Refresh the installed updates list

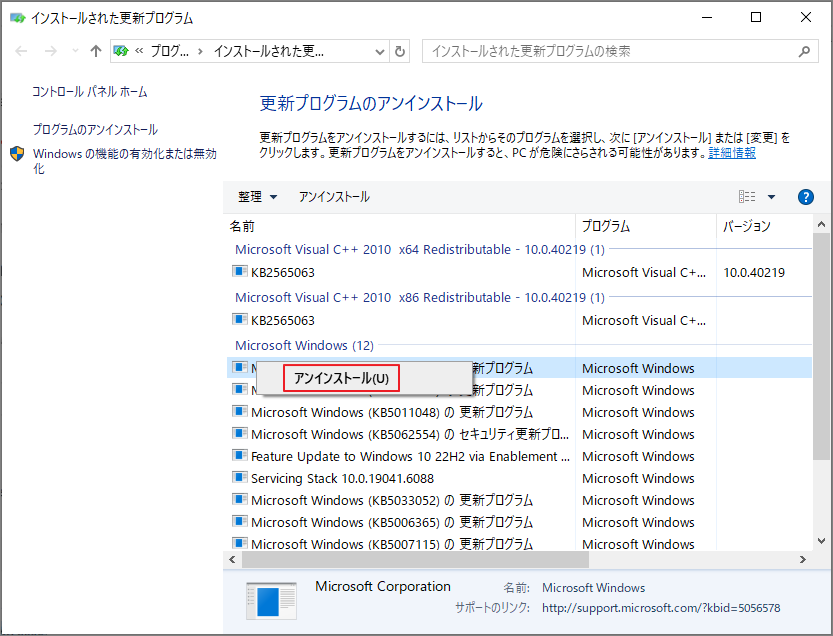point(400,52)
